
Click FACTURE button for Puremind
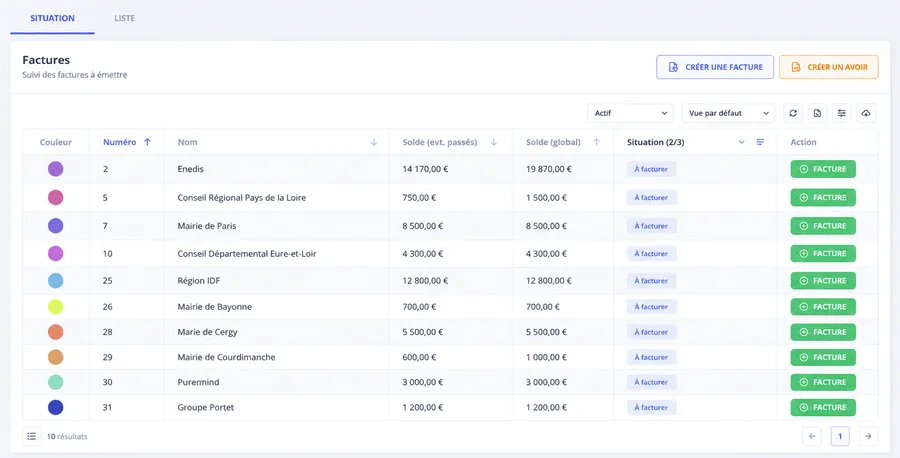tap(823, 382)
